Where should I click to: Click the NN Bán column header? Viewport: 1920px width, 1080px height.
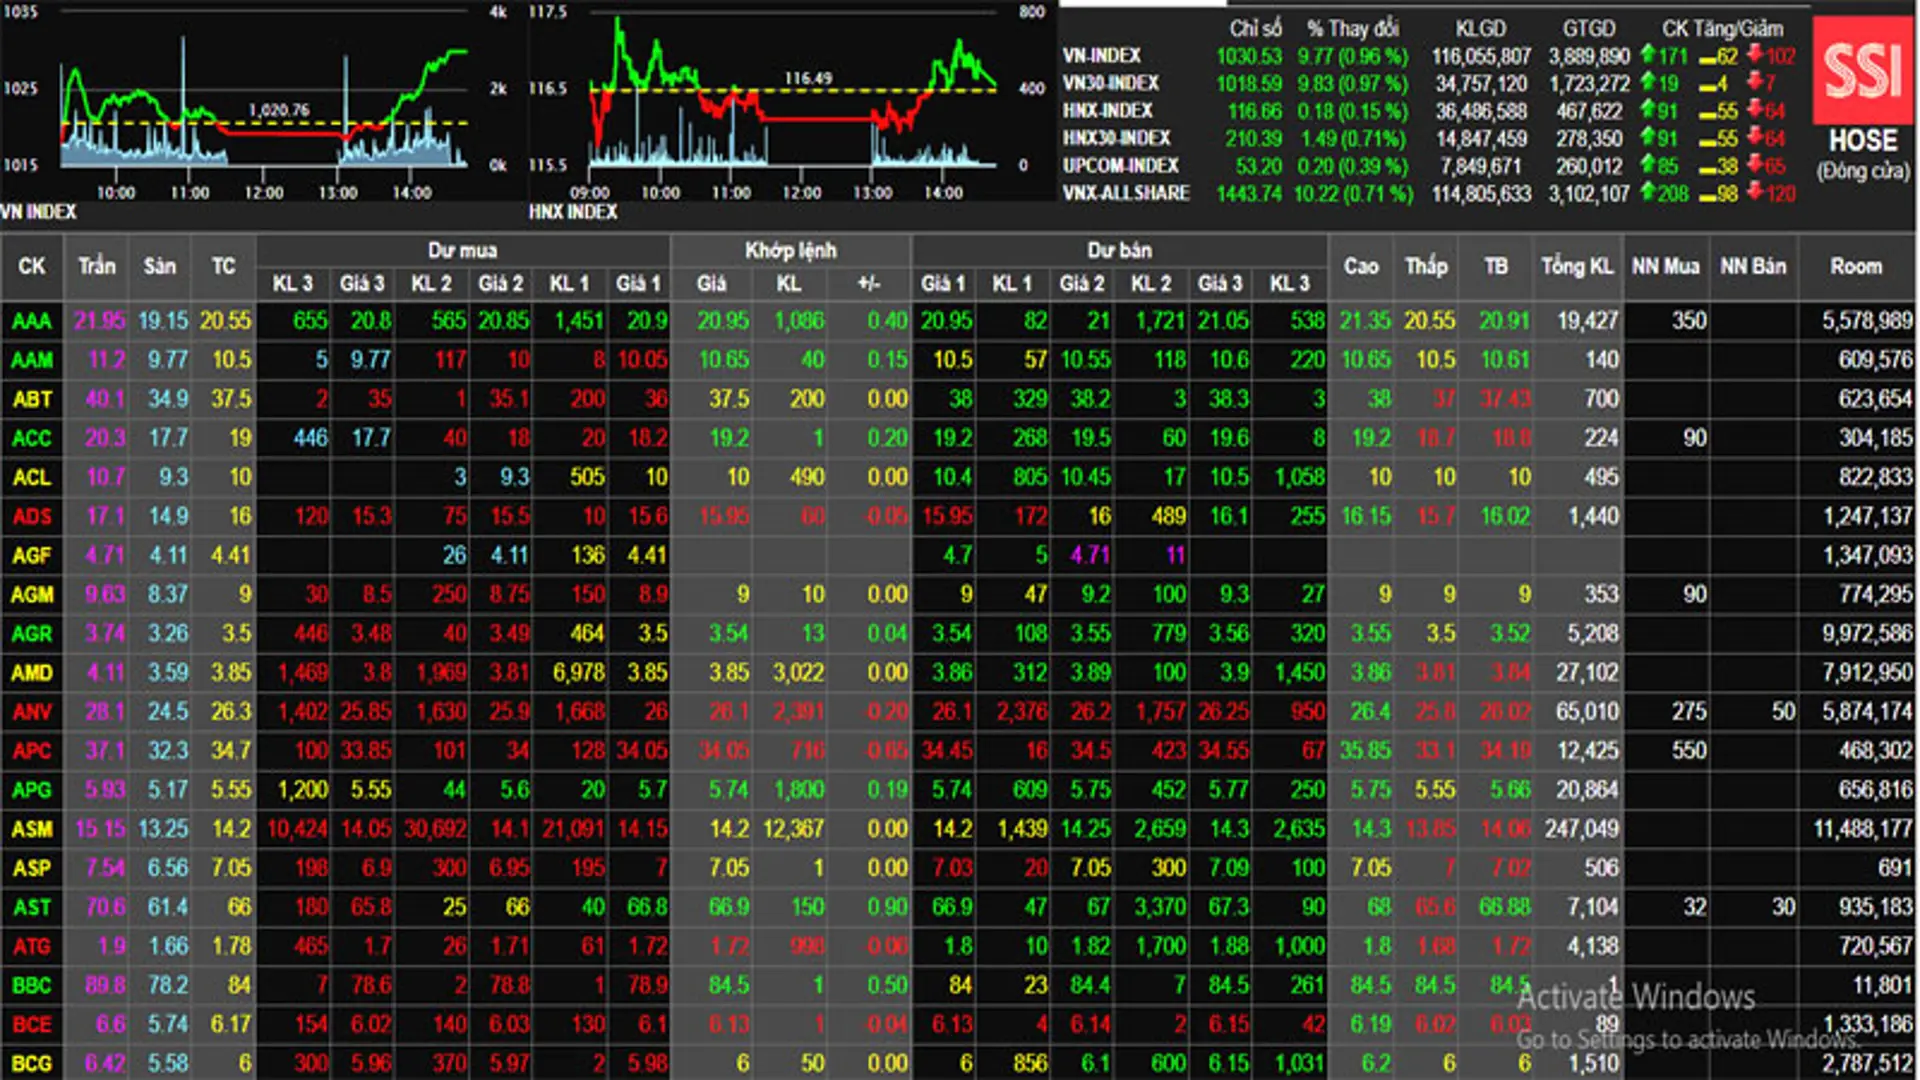pyautogui.click(x=1753, y=266)
